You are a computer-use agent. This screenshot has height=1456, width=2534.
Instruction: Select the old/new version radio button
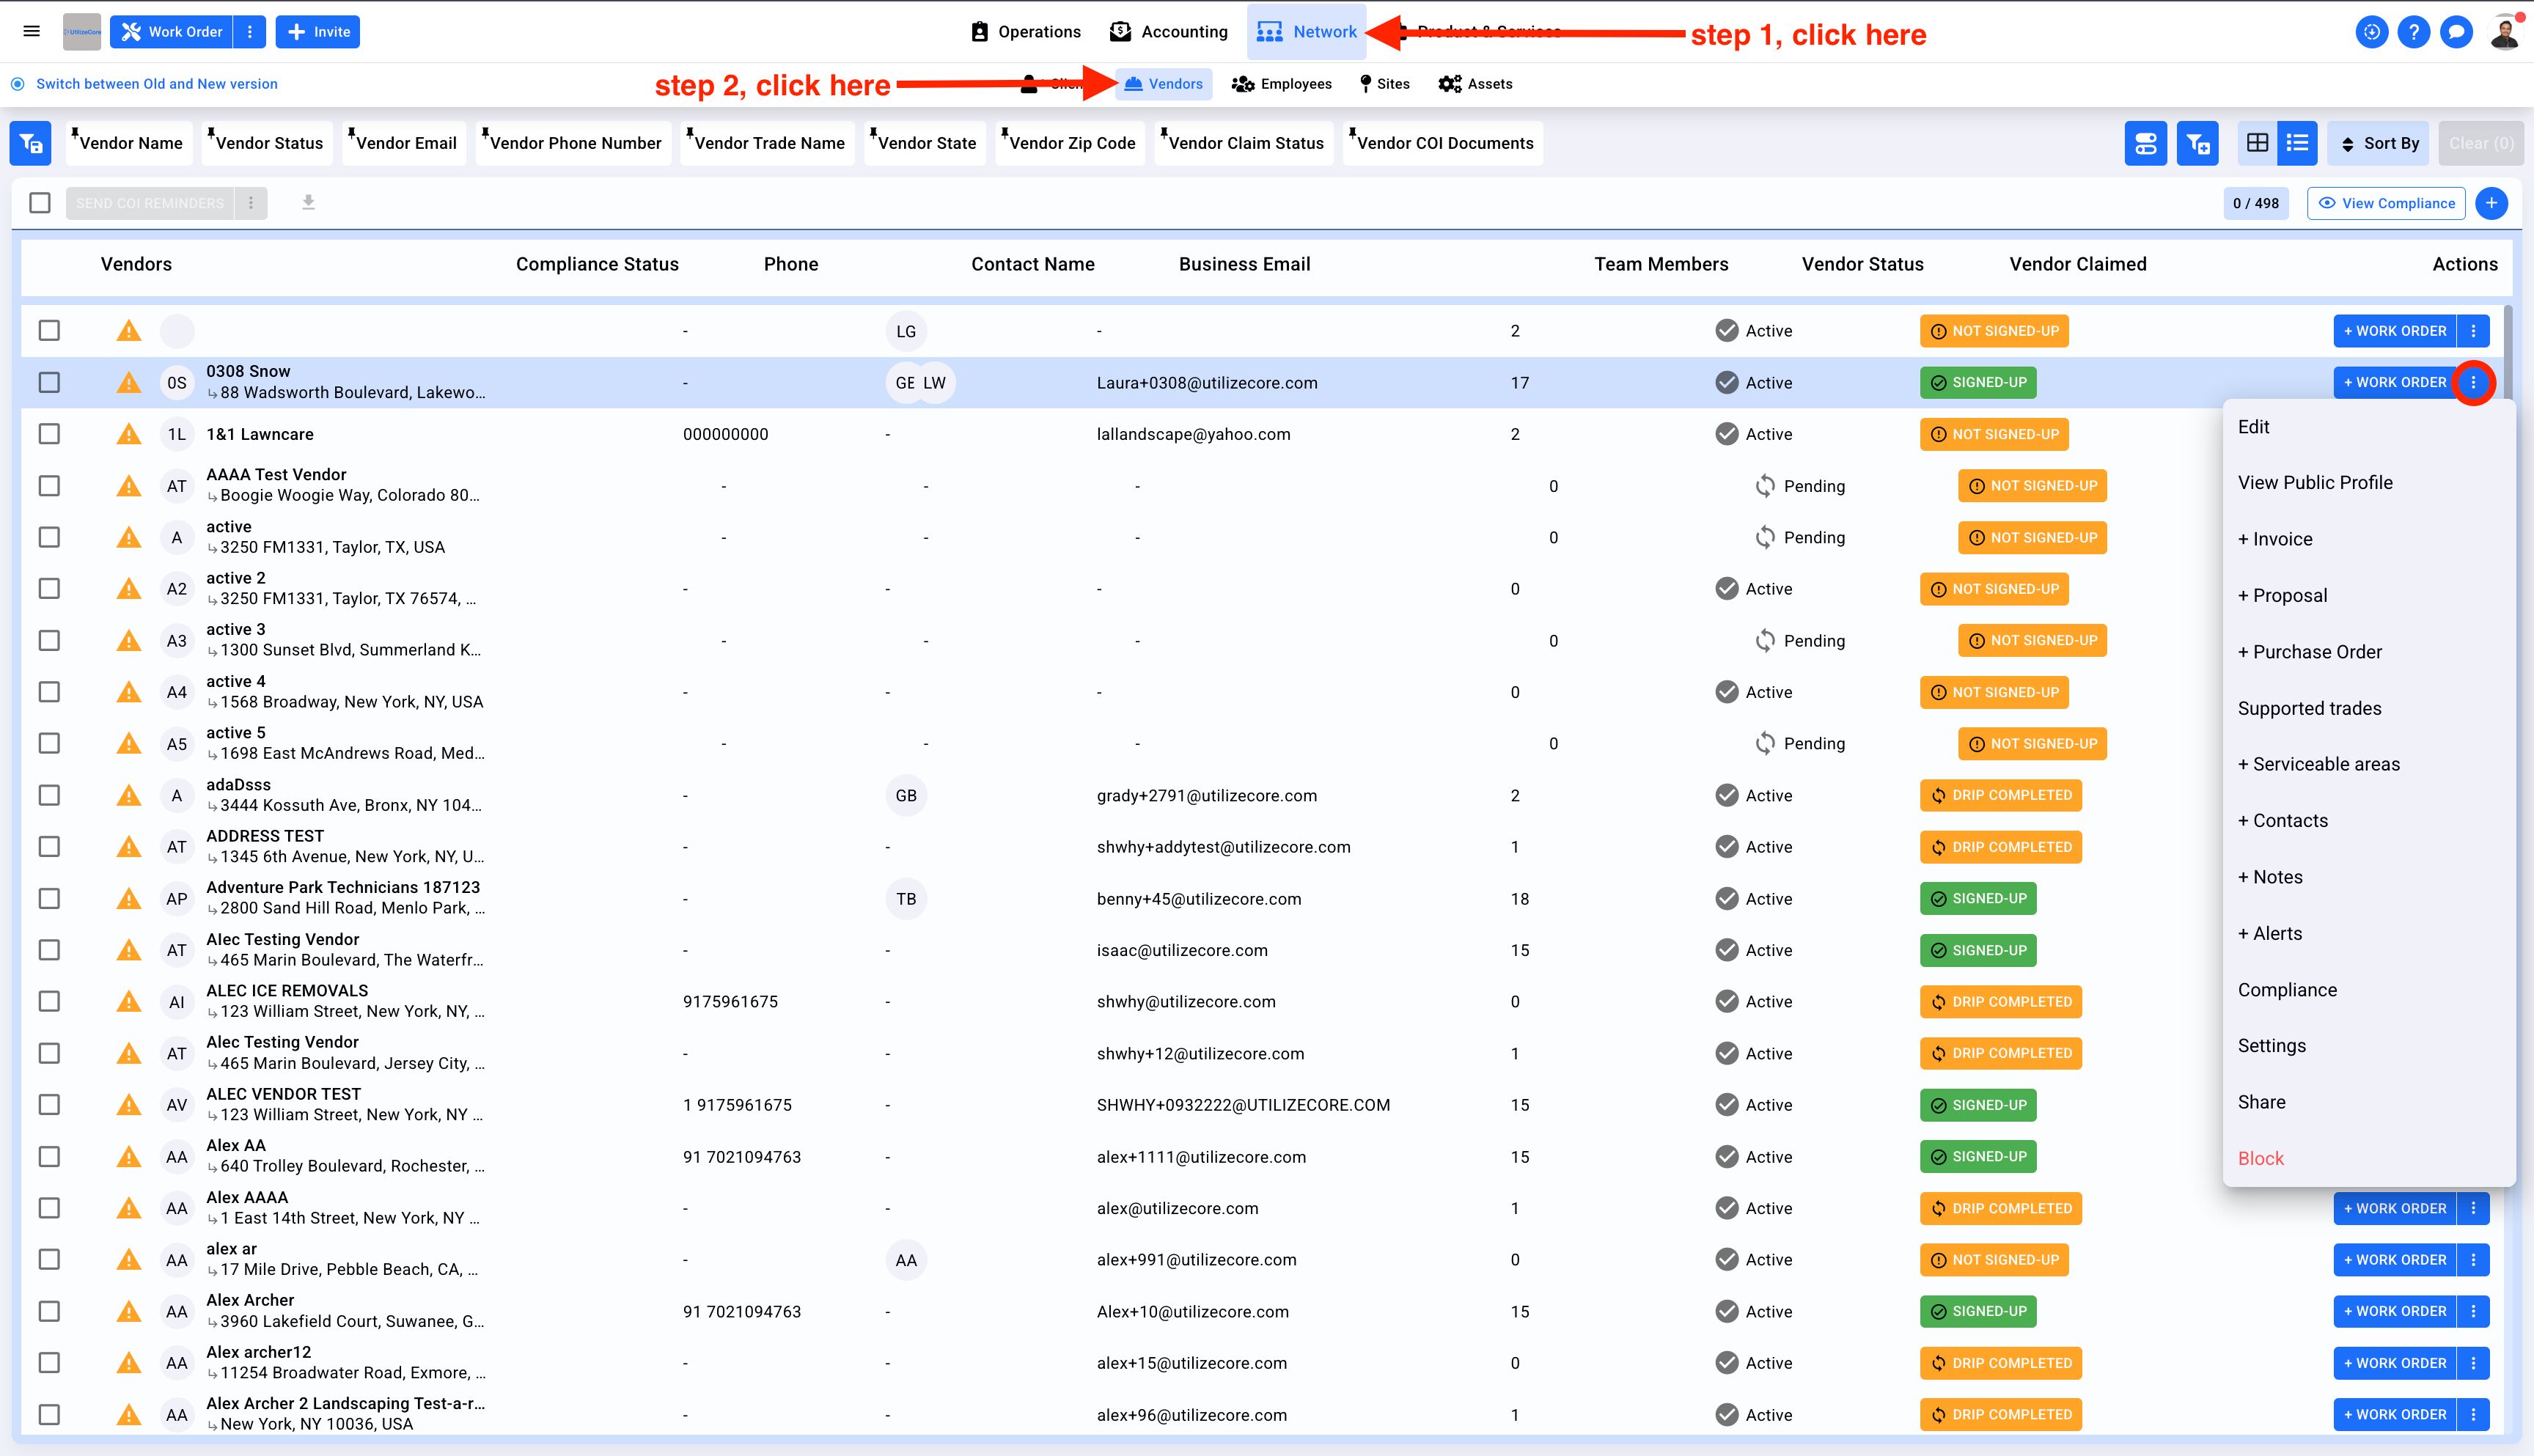pyautogui.click(x=18, y=84)
